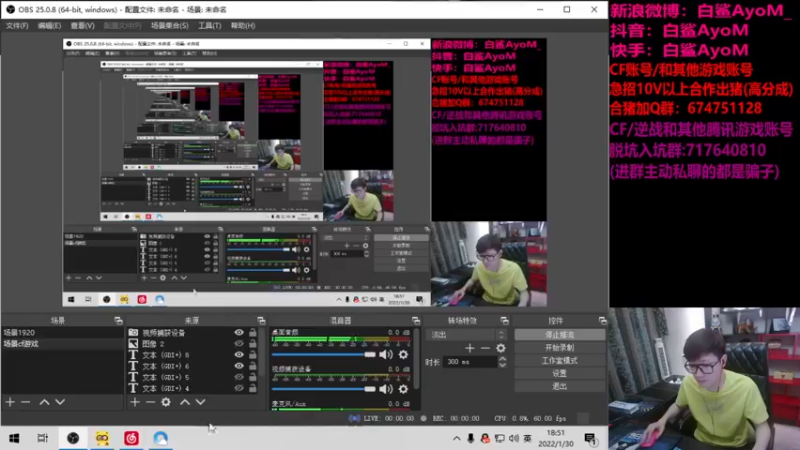Toggle the lock on 图像 2 source
Viewport: 800px width, 450px height.
click(x=253, y=344)
